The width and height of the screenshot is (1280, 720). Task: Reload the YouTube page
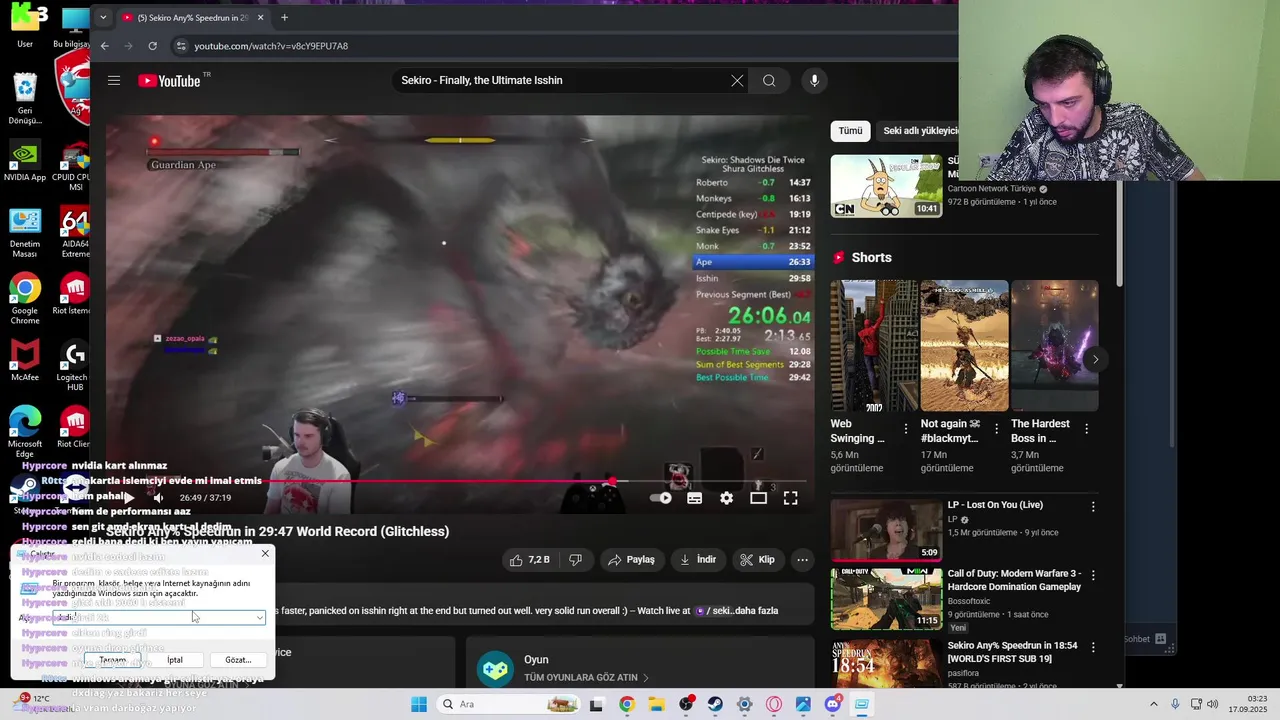152,46
